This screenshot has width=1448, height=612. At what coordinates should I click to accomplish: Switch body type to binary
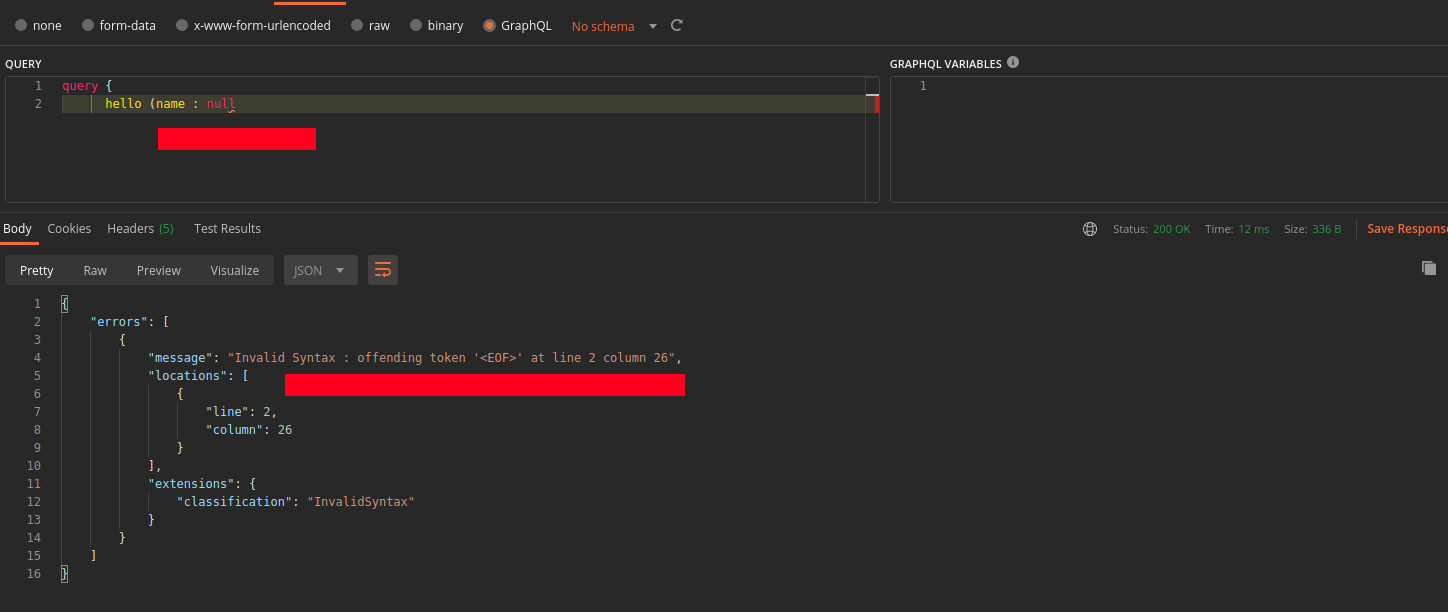(436, 25)
